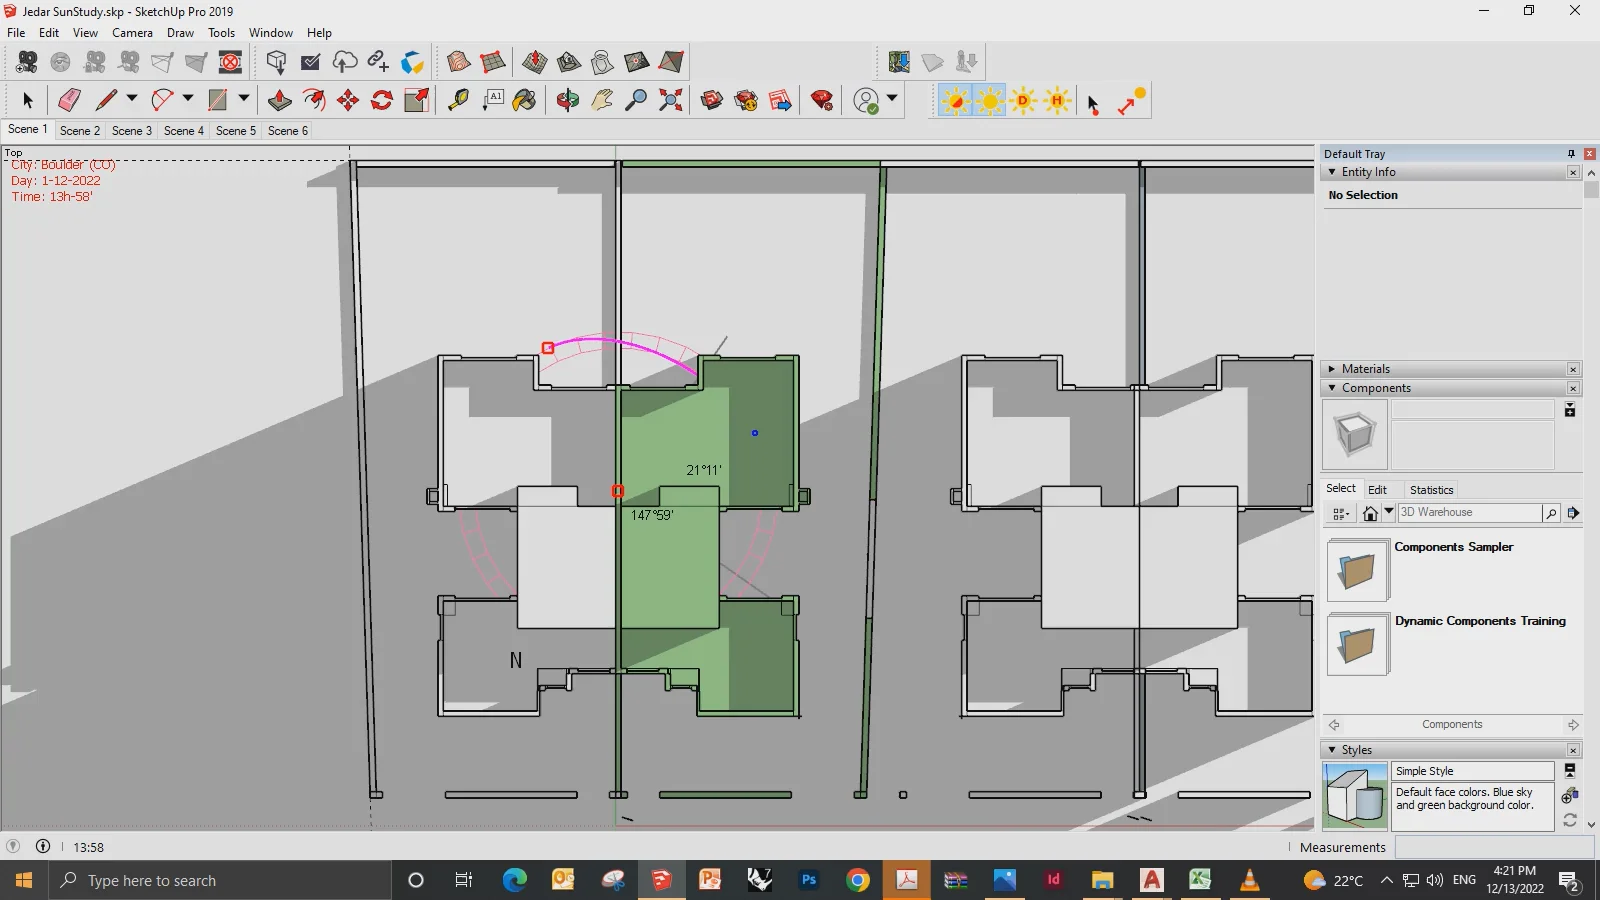The height and width of the screenshot is (900, 1600).
Task: Activate the Push/Pull tool
Action: coord(280,100)
